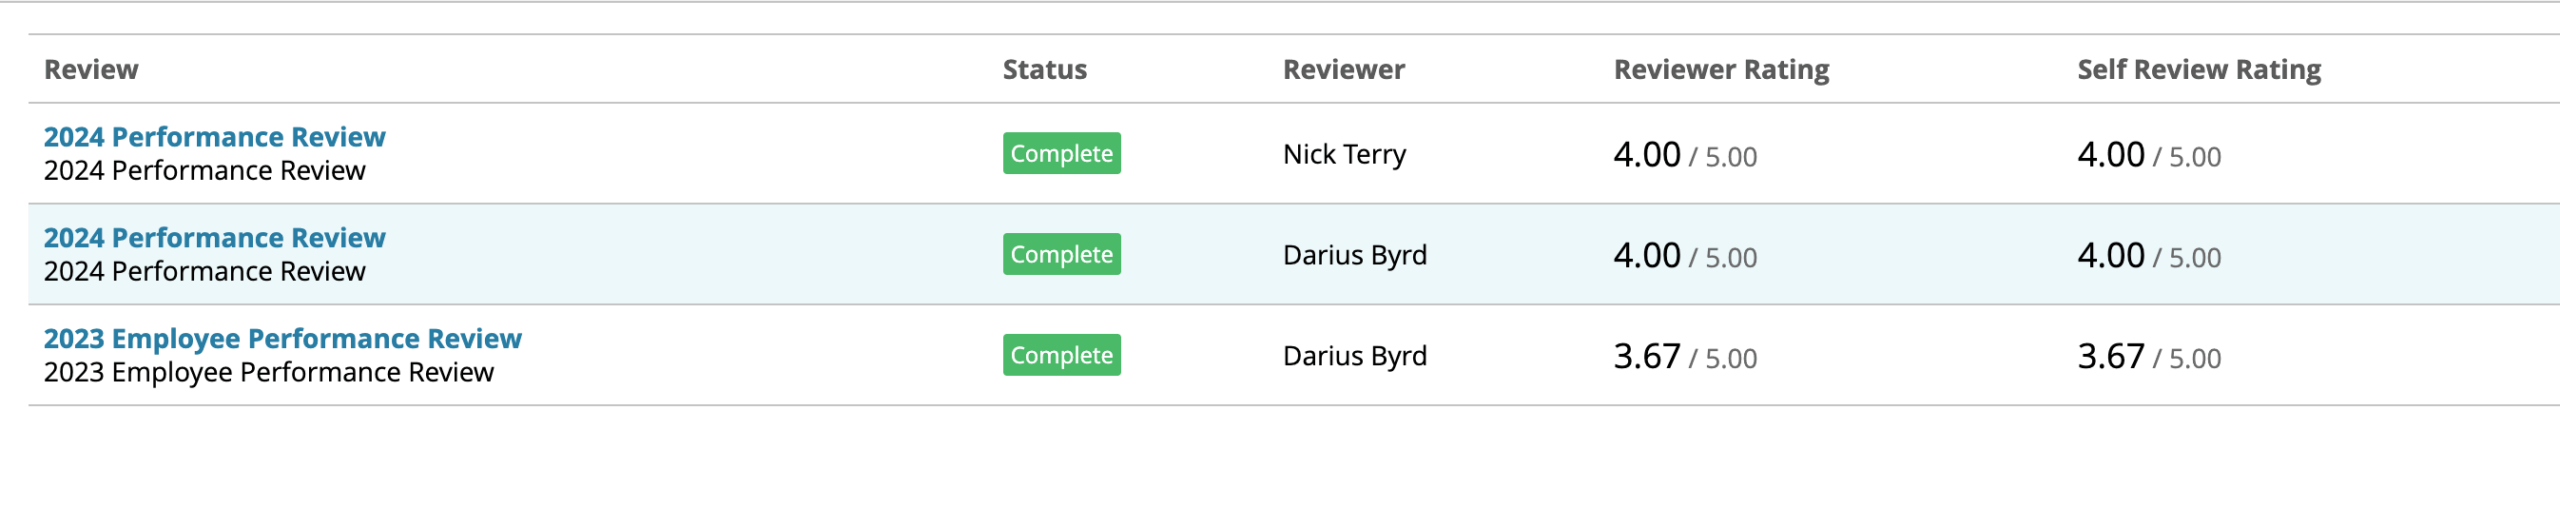The width and height of the screenshot is (2560, 508).
Task: Click Darius Byrd in the 2023 review row
Action: 1354,357
